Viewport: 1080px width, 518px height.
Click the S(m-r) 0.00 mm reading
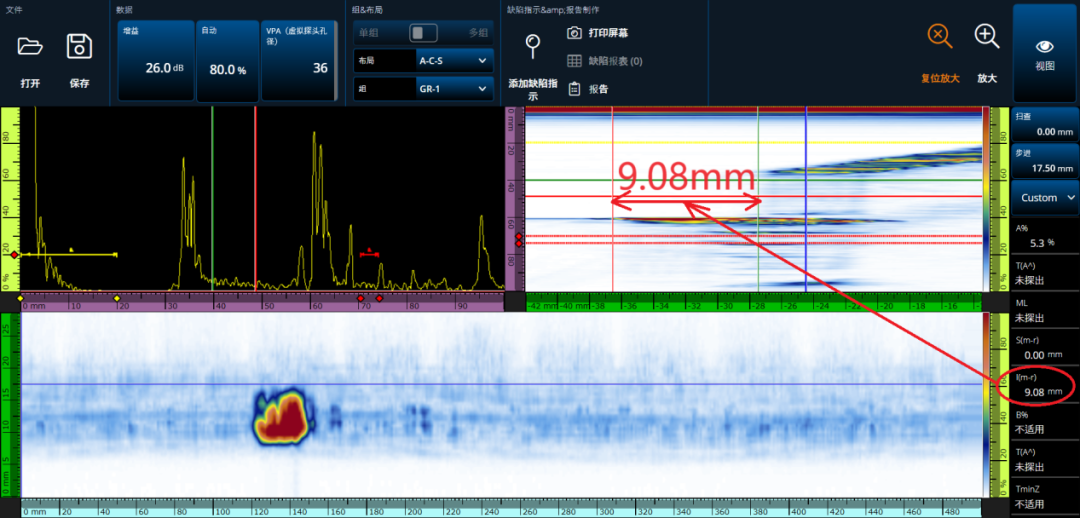[1044, 348]
